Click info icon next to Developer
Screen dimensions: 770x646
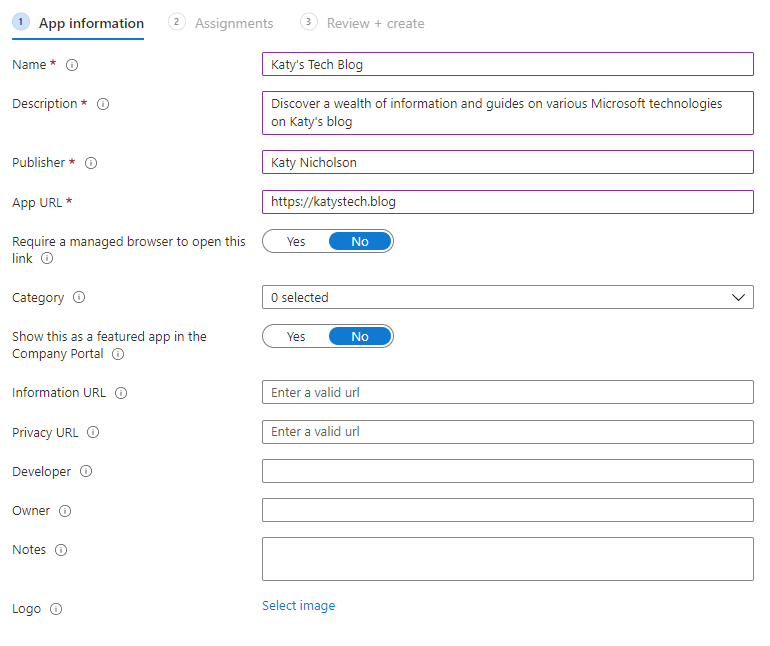[x=86, y=472]
